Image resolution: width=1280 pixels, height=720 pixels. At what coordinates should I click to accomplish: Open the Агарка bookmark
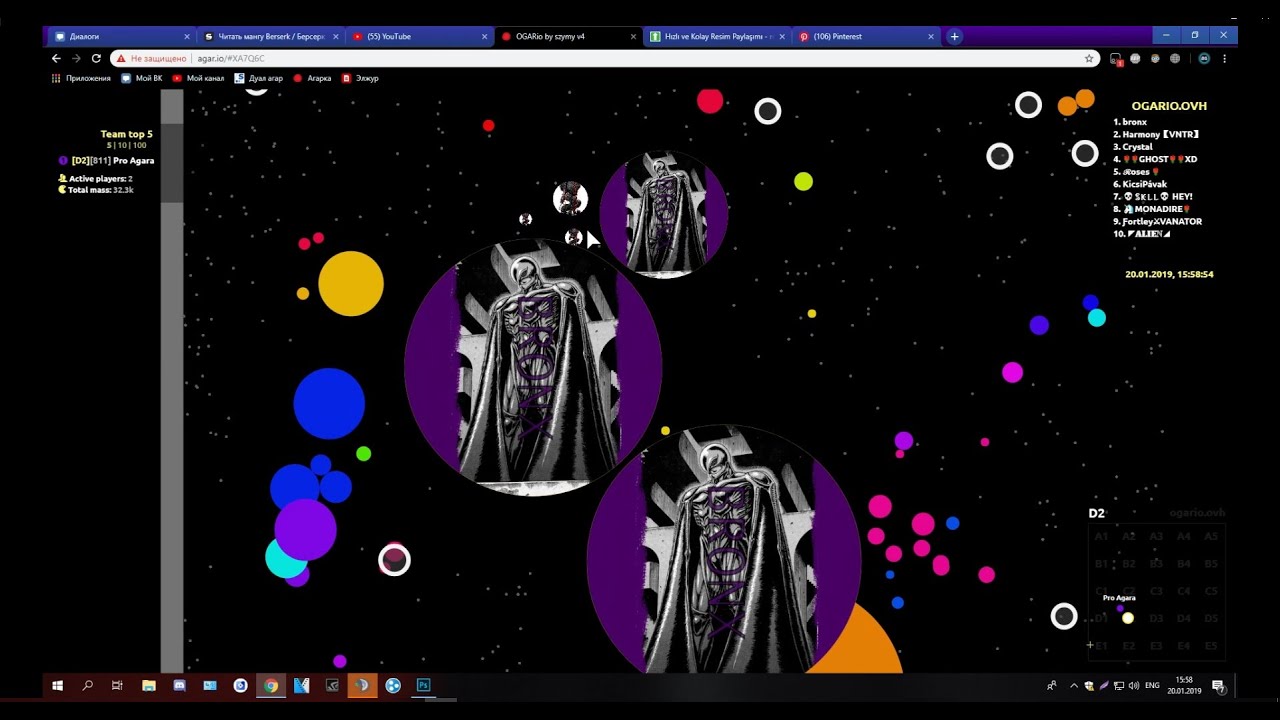(x=312, y=78)
